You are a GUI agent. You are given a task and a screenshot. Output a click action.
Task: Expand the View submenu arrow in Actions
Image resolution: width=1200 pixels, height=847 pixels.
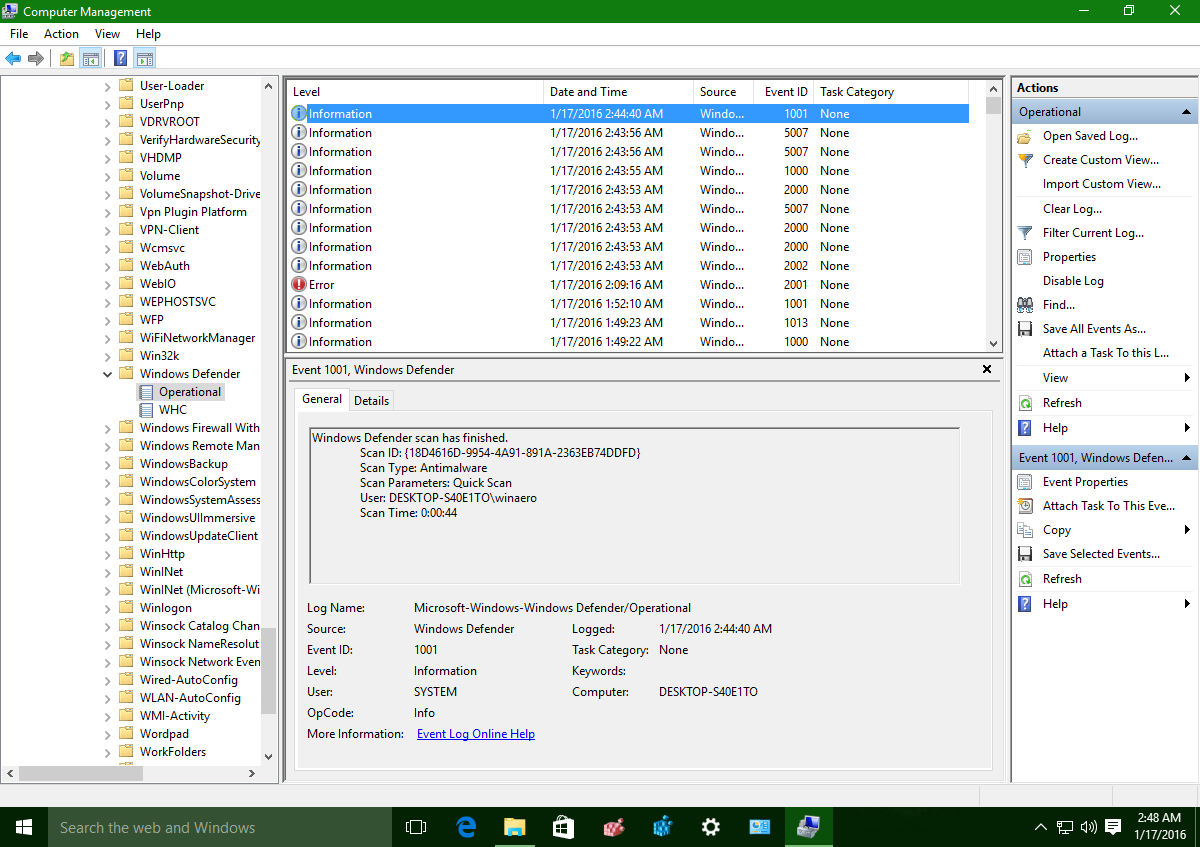pyautogui.click(x=1187, y=378)
